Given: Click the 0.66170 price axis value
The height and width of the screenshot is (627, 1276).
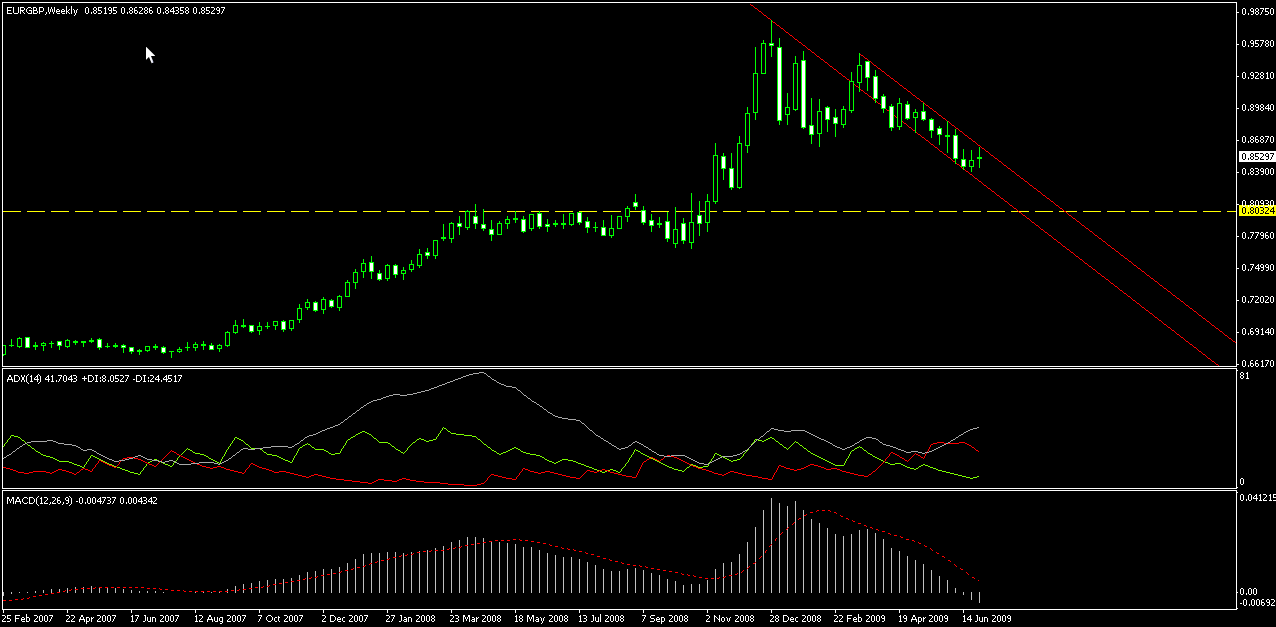Looking at the screenshot, I should pyautogui.click(x=1256, y=363).
